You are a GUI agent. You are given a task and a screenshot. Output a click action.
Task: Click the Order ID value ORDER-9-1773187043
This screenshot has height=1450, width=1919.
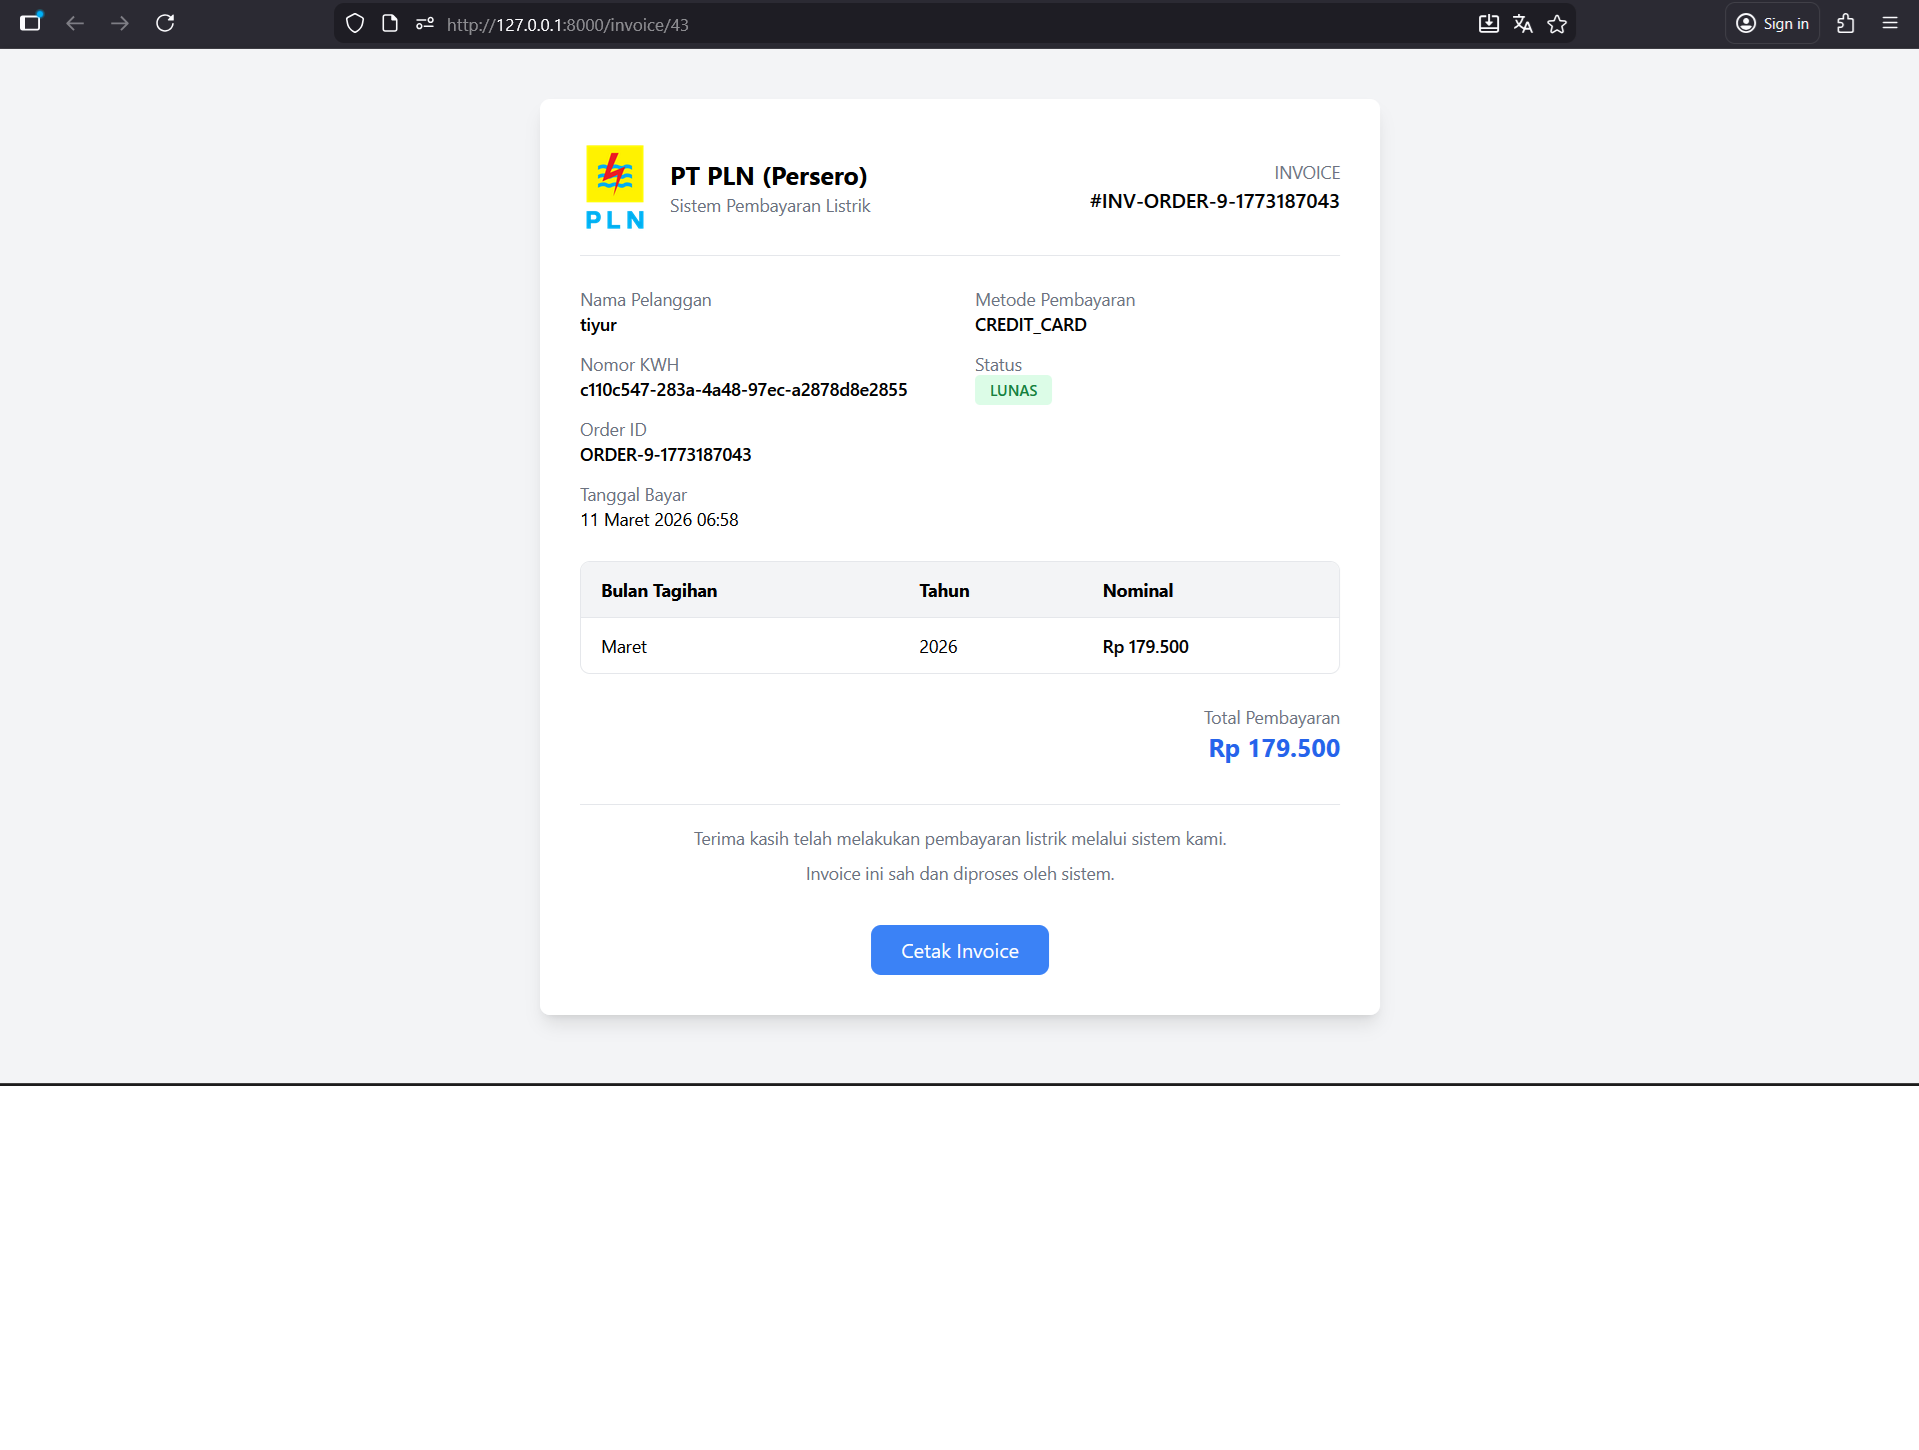point(665,455)
